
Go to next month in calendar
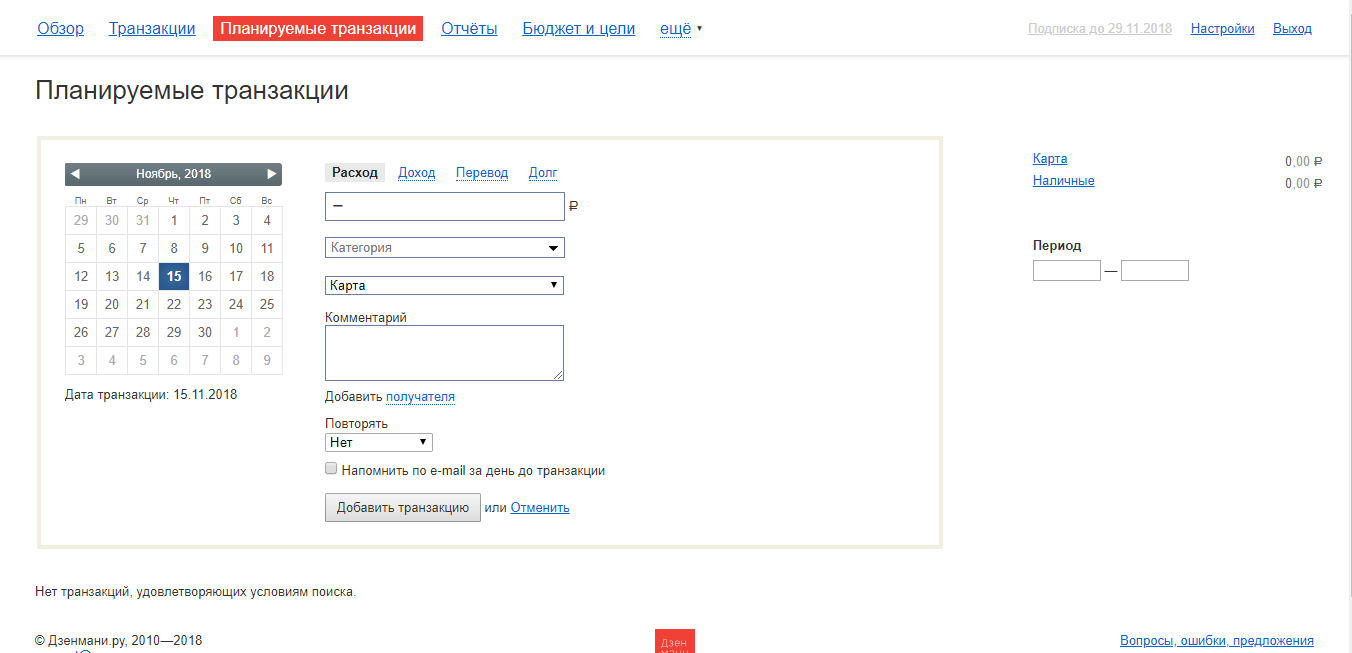(271, 174)
